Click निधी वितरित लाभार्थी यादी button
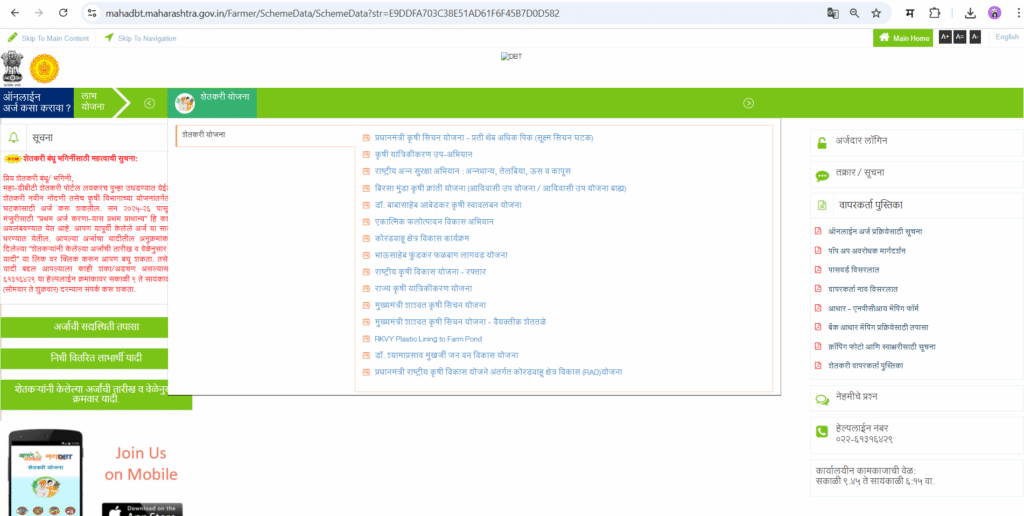Image resolution: width=1024 pixels, height=516 pixels. tap(95, 357)
